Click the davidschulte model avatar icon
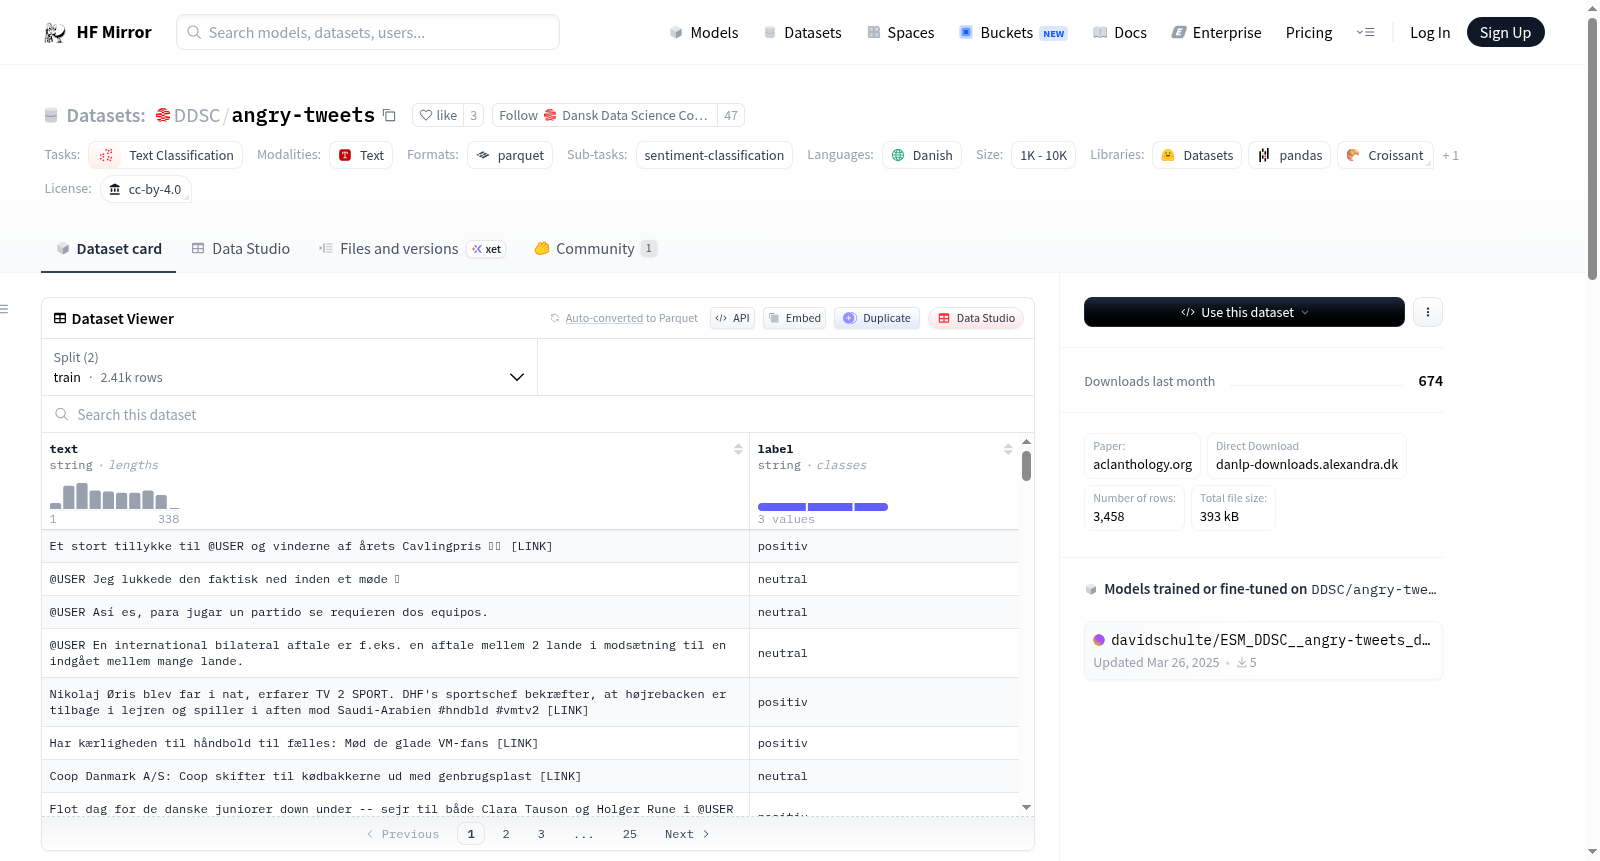Viewport: 1600px width, 861px height. pos(1099,640)
